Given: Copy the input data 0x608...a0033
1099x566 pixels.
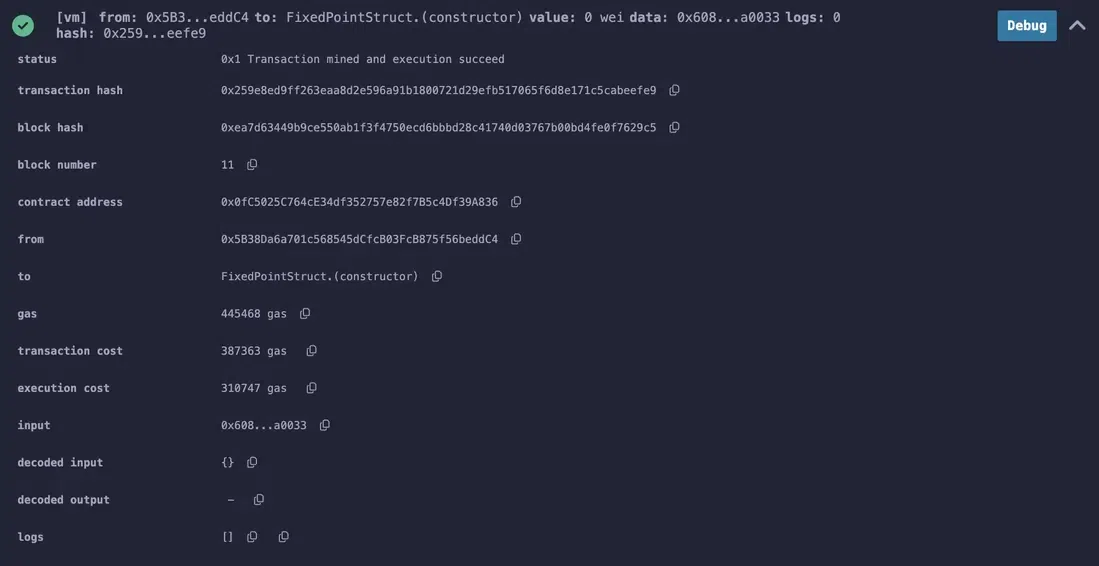Looking at the screenshot, I should [x=324, y=425].
